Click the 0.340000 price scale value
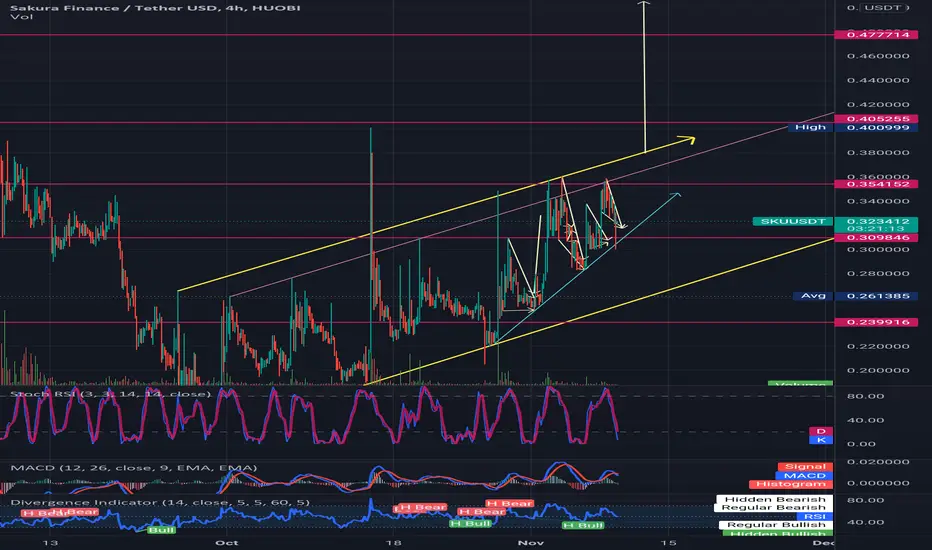Screen dimensions: 932x550 tap(878, 201)
